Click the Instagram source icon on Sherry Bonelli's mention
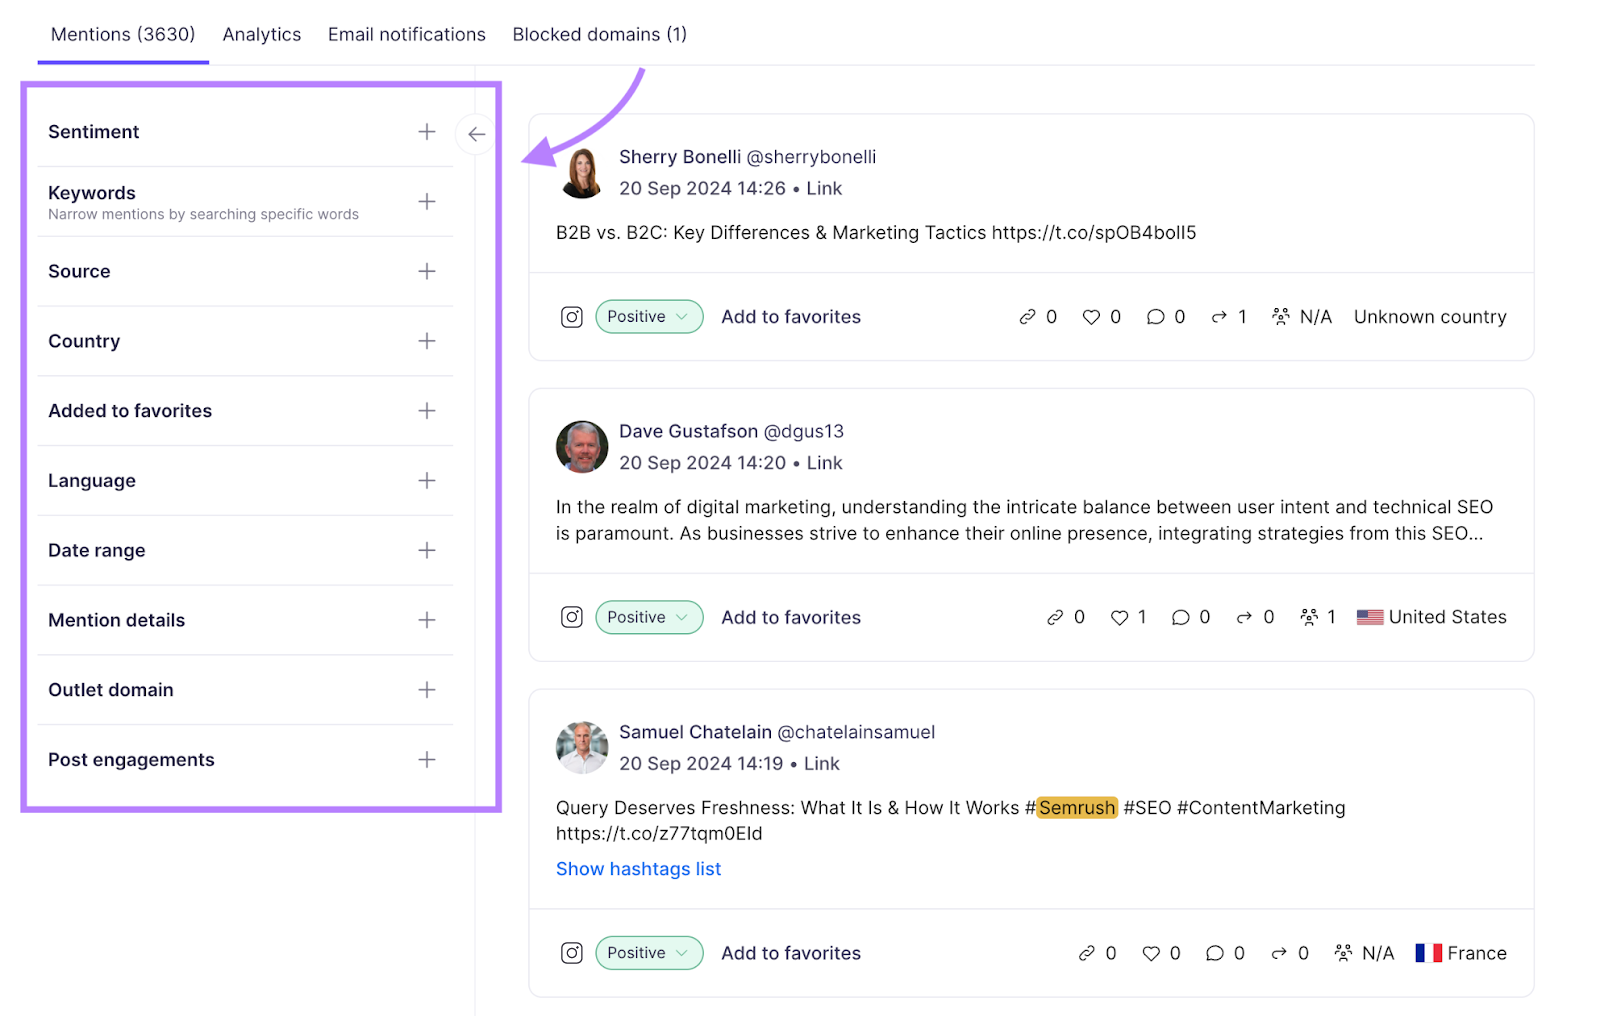The height and width of the screenshot is (1016, 1600). click(571, 316)
